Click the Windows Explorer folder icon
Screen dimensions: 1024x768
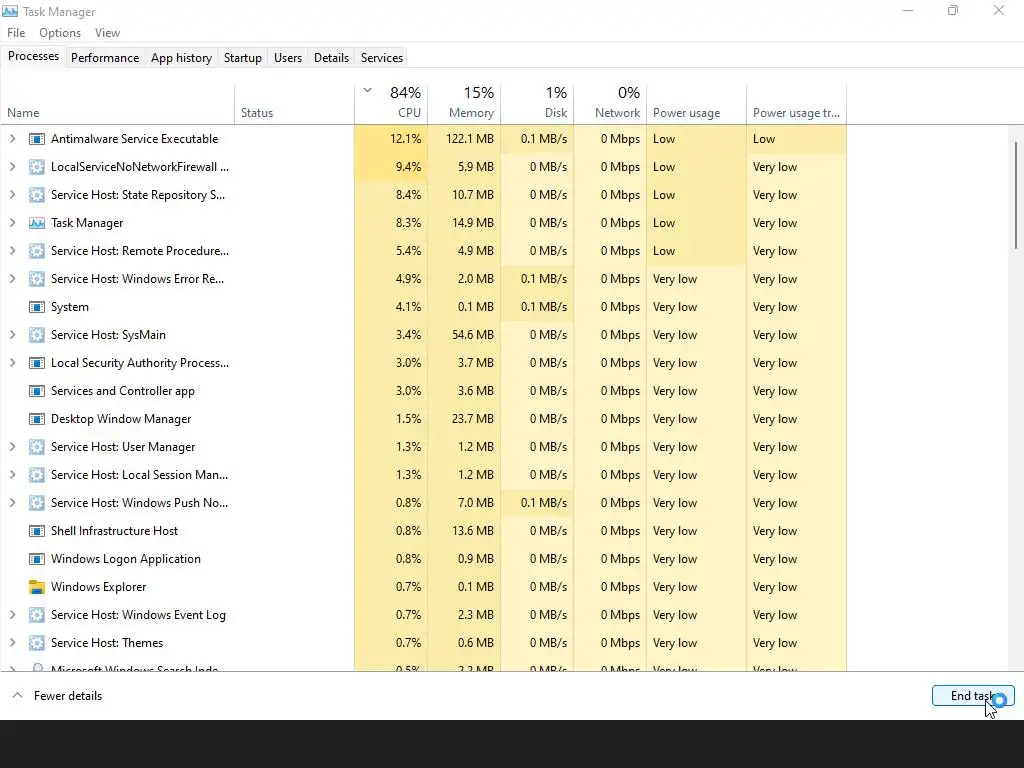pos(37,587)
